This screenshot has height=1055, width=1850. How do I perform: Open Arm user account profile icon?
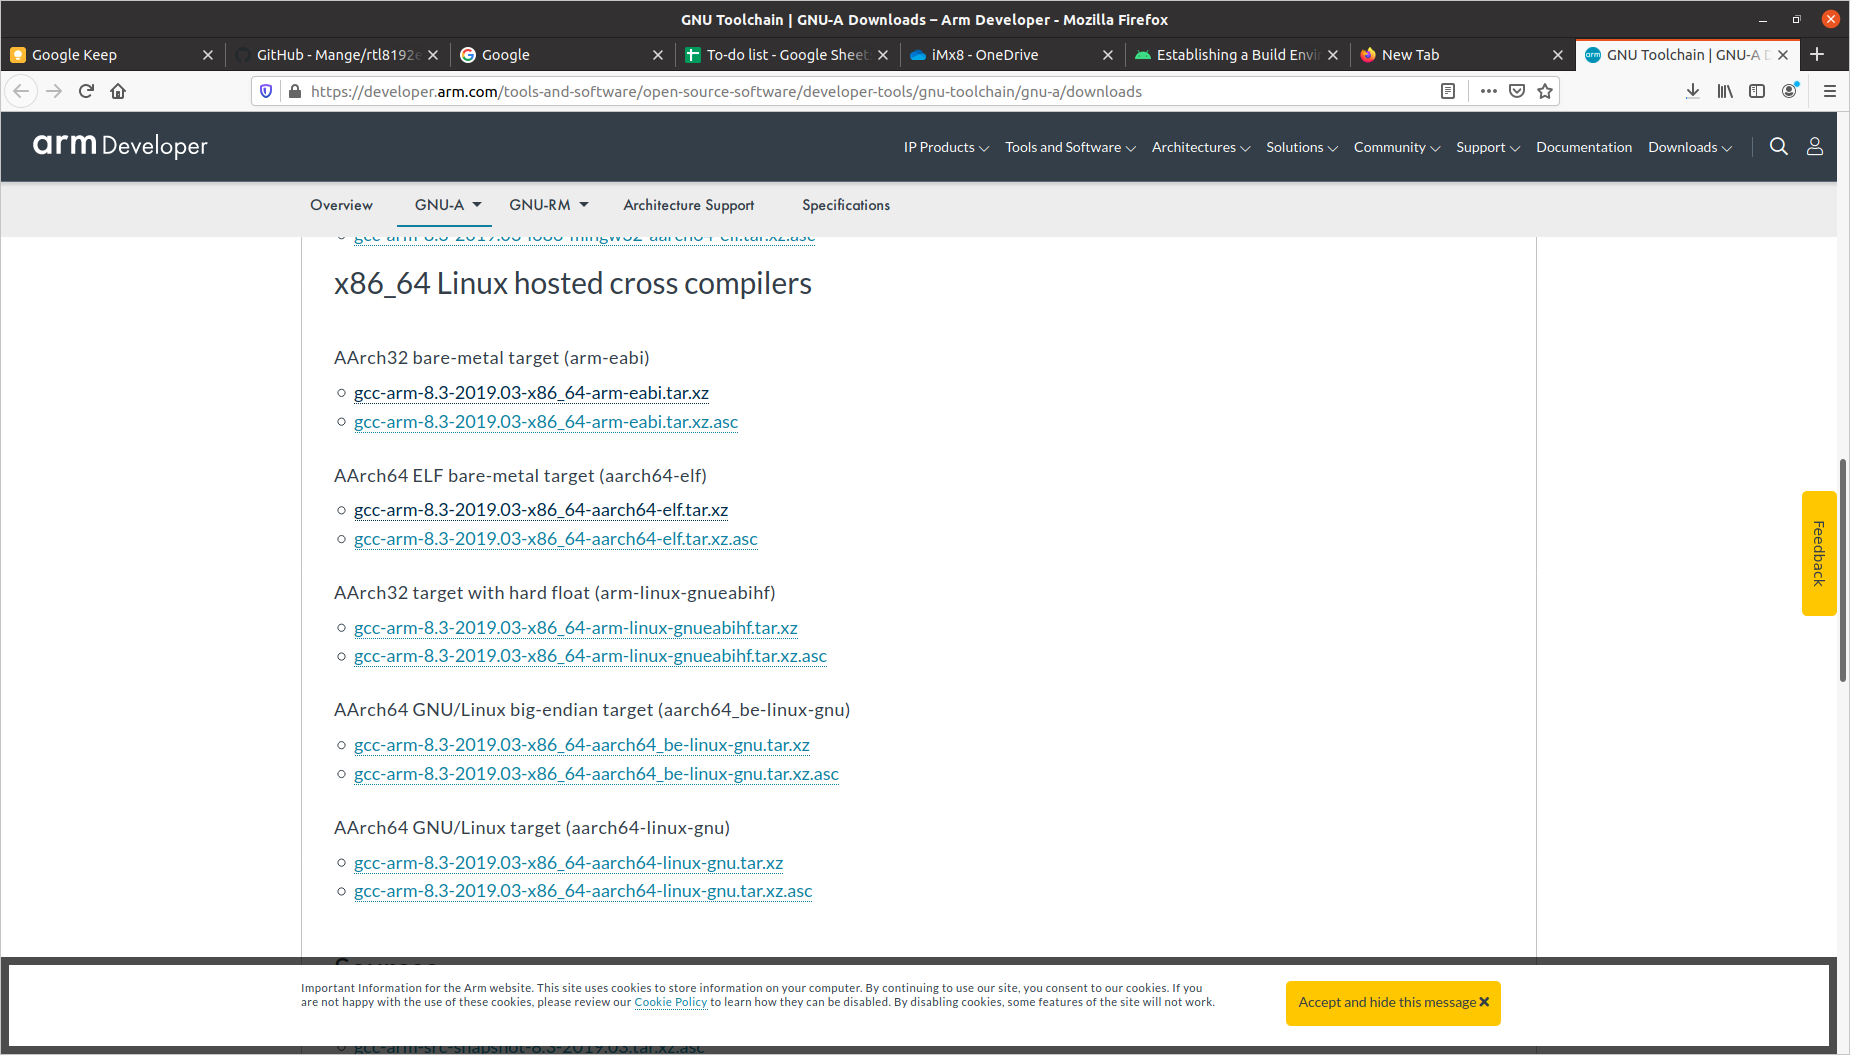1815,146
